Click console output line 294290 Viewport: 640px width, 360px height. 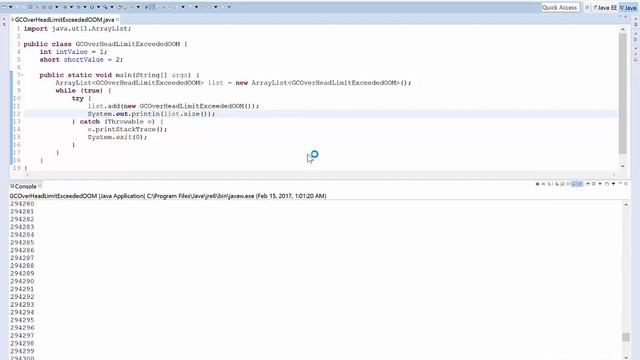[22, 281]
